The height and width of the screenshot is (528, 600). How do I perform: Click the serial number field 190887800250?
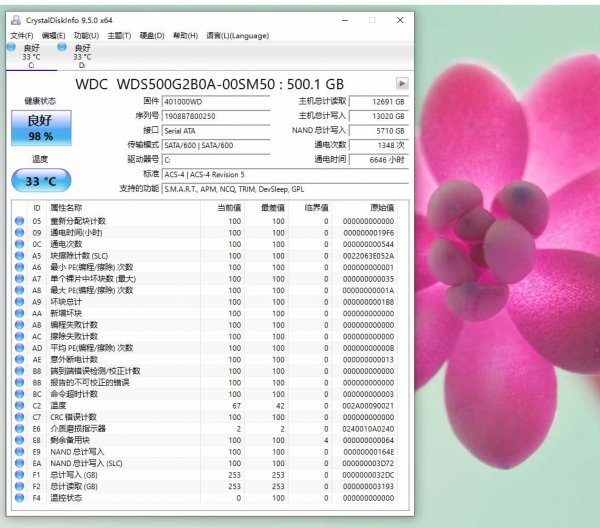point(216,116)
